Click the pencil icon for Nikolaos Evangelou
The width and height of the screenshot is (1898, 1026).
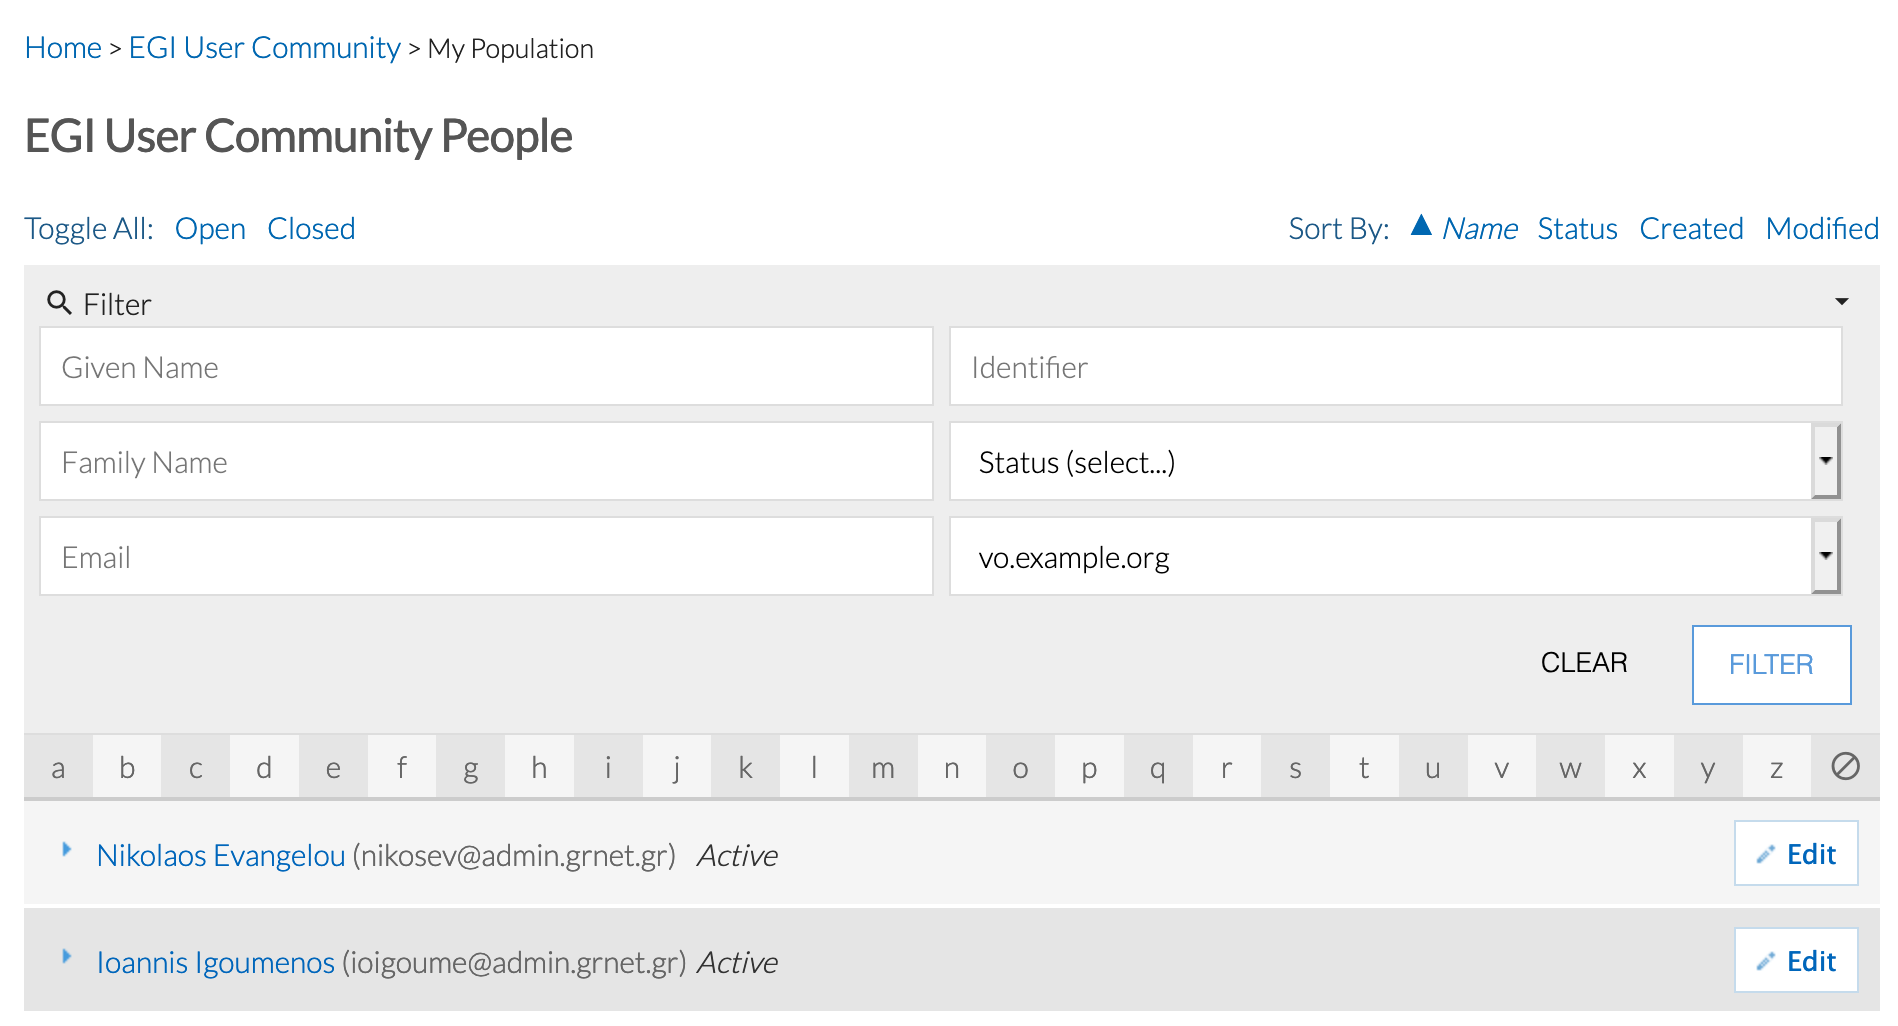1765,855
